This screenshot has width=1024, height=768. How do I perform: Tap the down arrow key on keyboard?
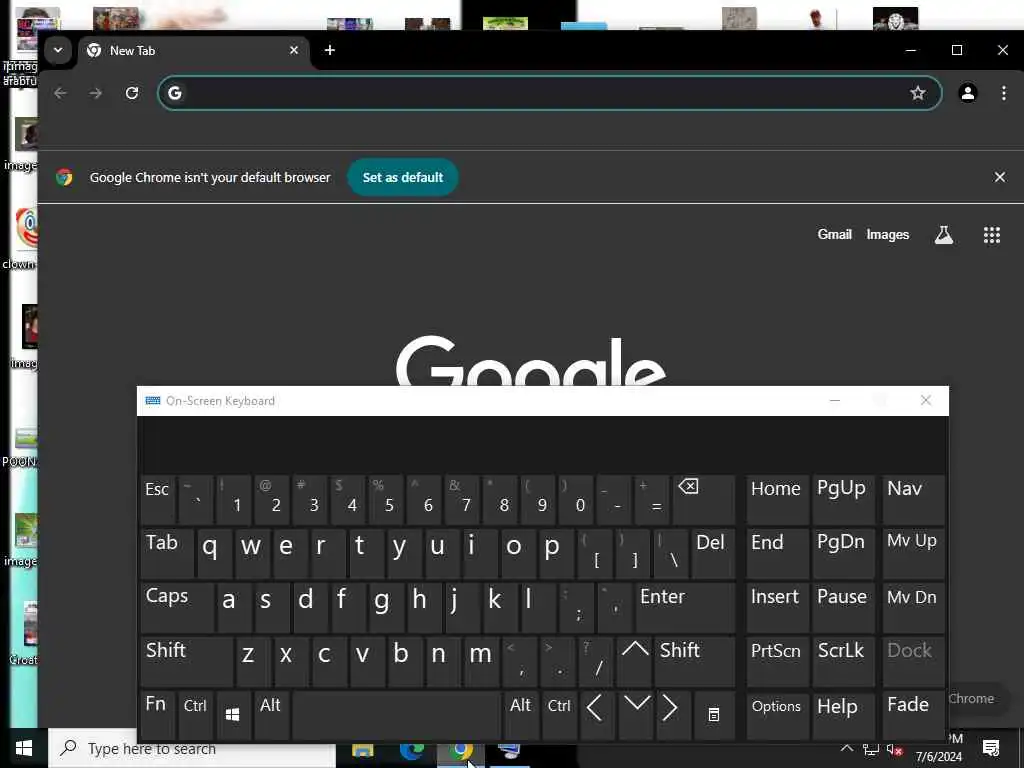(x=636, y=715)
